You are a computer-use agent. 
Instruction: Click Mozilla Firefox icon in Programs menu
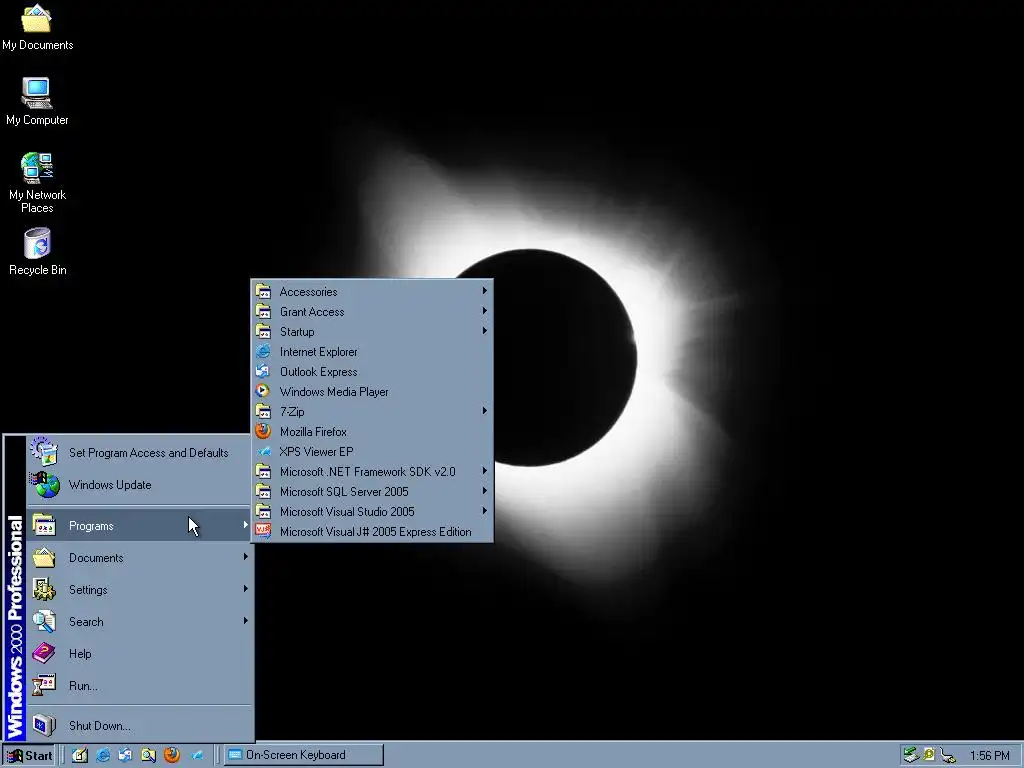(x=263, y=432)
